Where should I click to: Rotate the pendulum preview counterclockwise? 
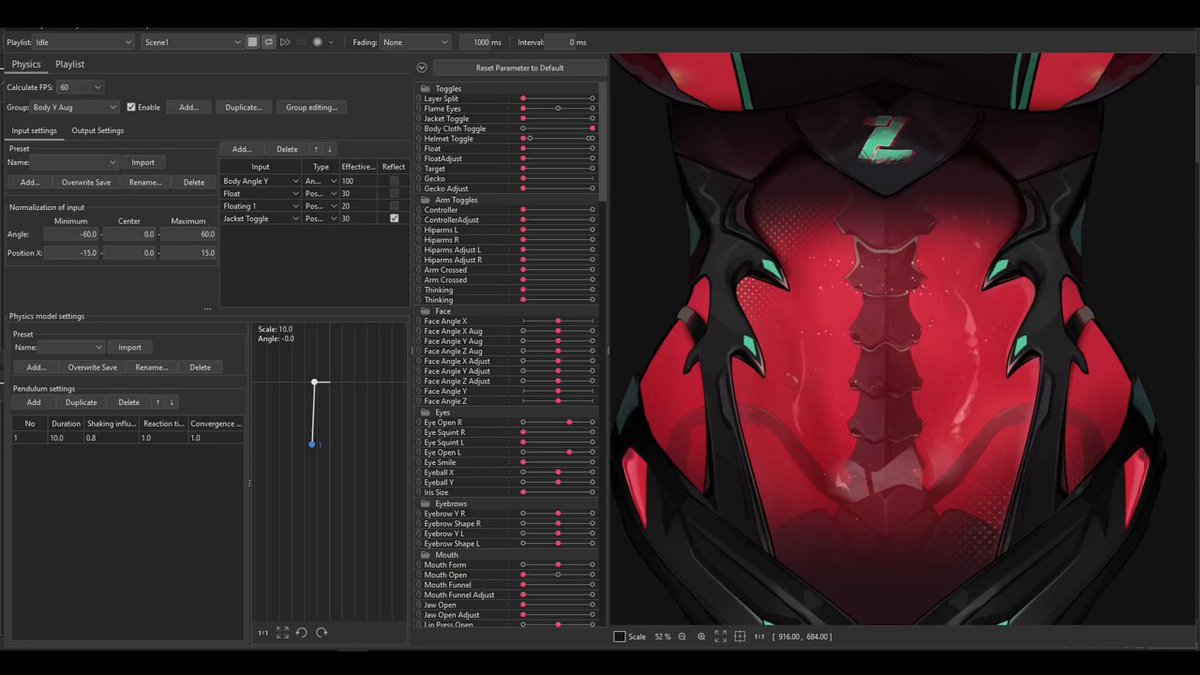point(301,632)
